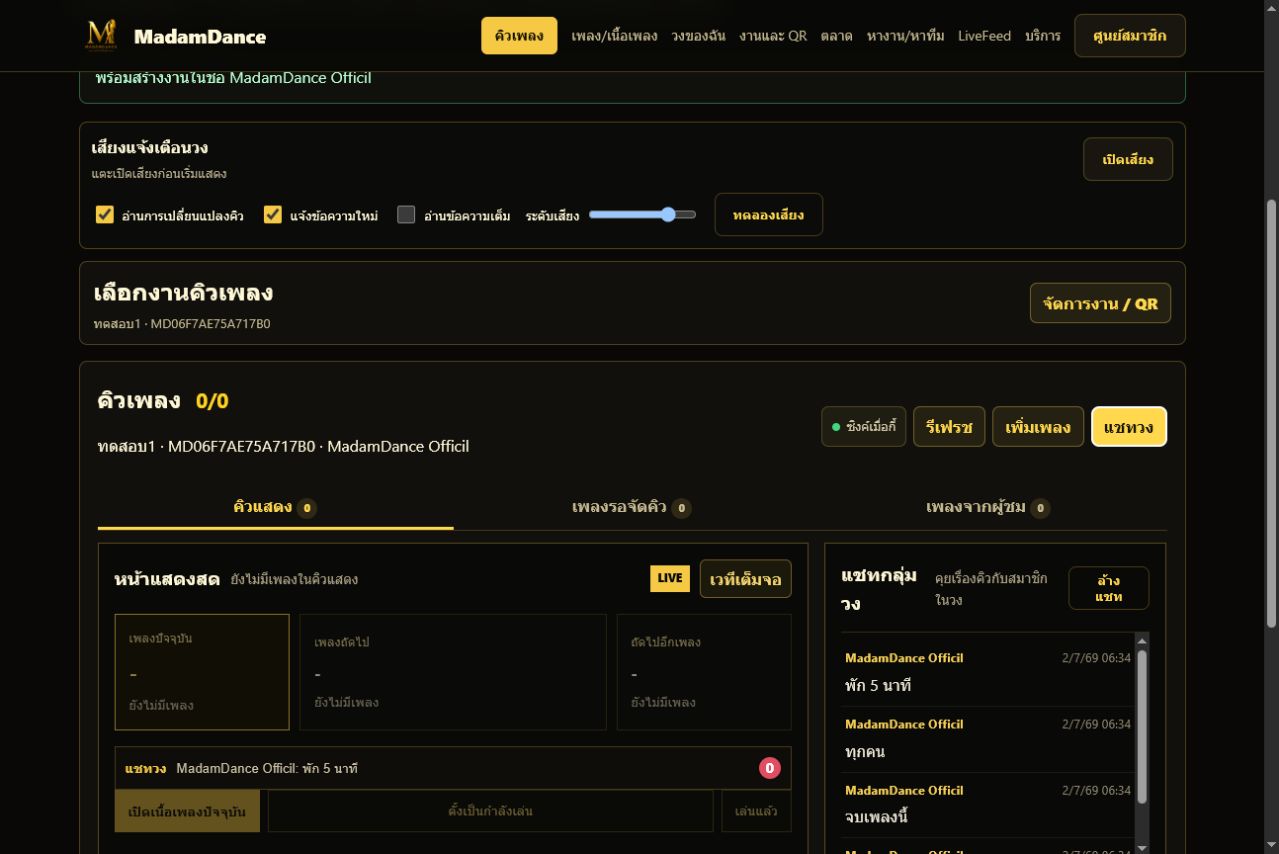Click the chat scrollbar up arrow

[x=1142, y=640]
